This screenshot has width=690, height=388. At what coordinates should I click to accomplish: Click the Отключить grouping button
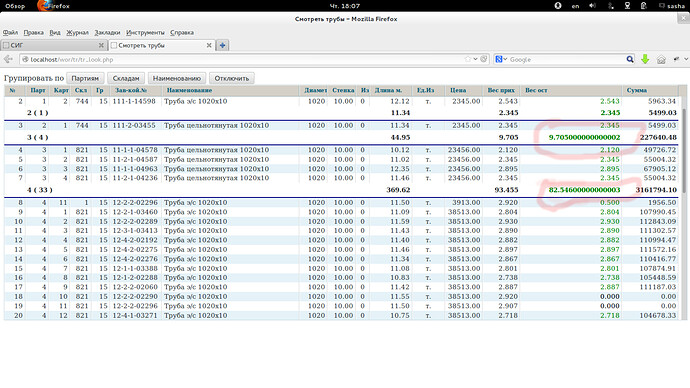231,78
